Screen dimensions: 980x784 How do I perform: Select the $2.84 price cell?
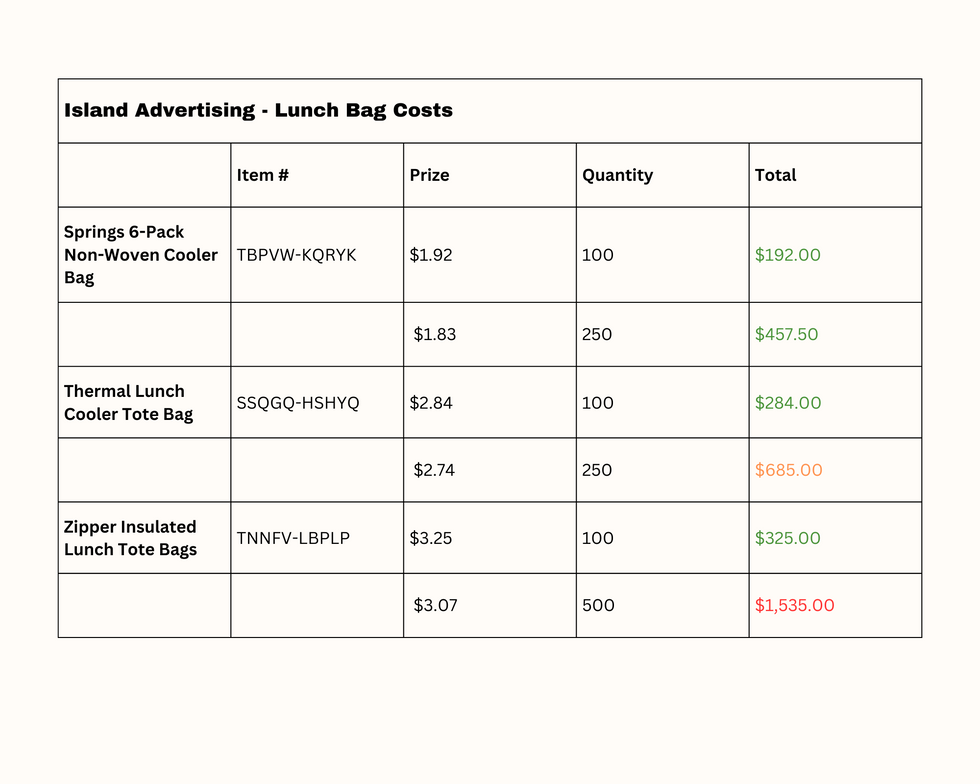pyautogui.click(x=431, y=403)
